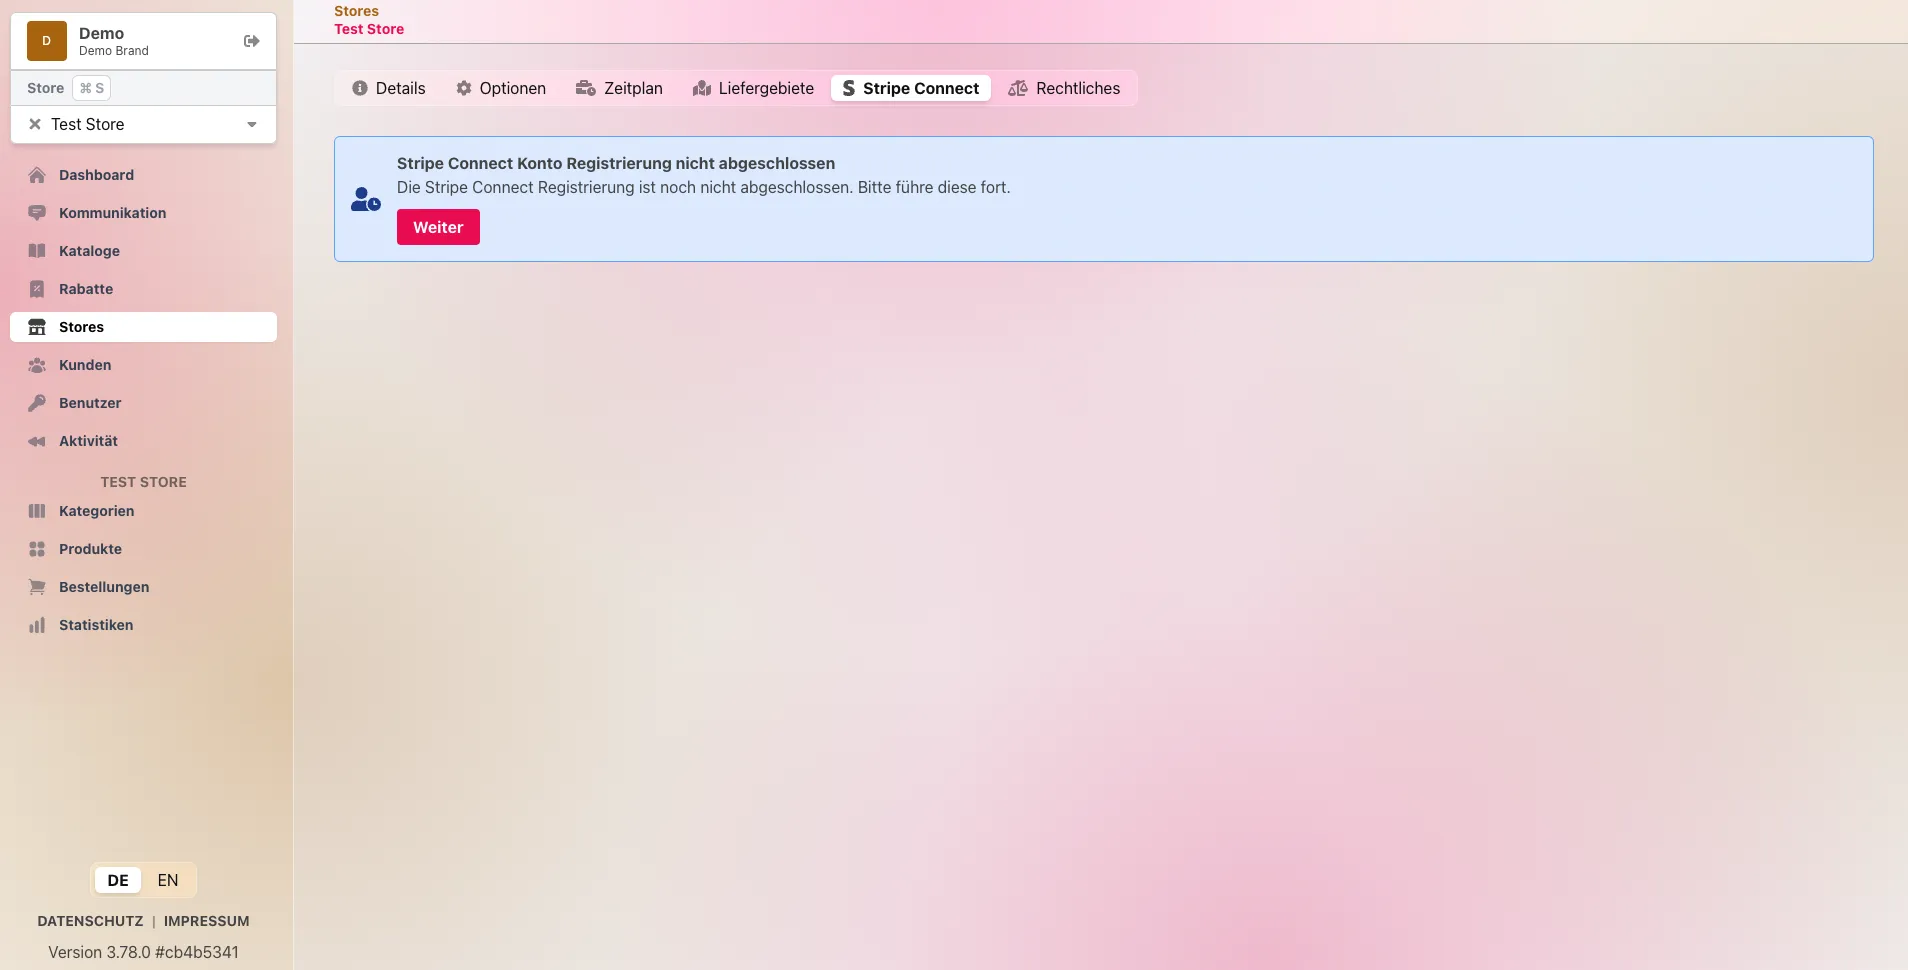The width and height of the screenshot is (1908, 970).
Task: Click the Kataloge book icon
Action: [x=37, y=251]
